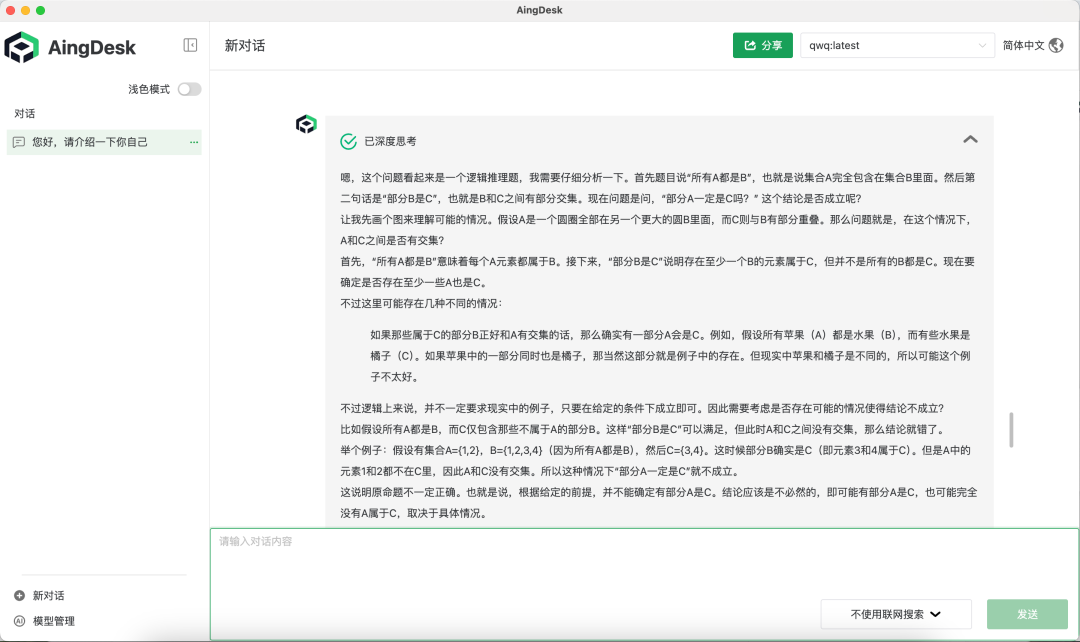Viewport: 1080px width, 642px height.
Task: Click the chat area vertical scrollbar thumb
Action: (1011, 430)
